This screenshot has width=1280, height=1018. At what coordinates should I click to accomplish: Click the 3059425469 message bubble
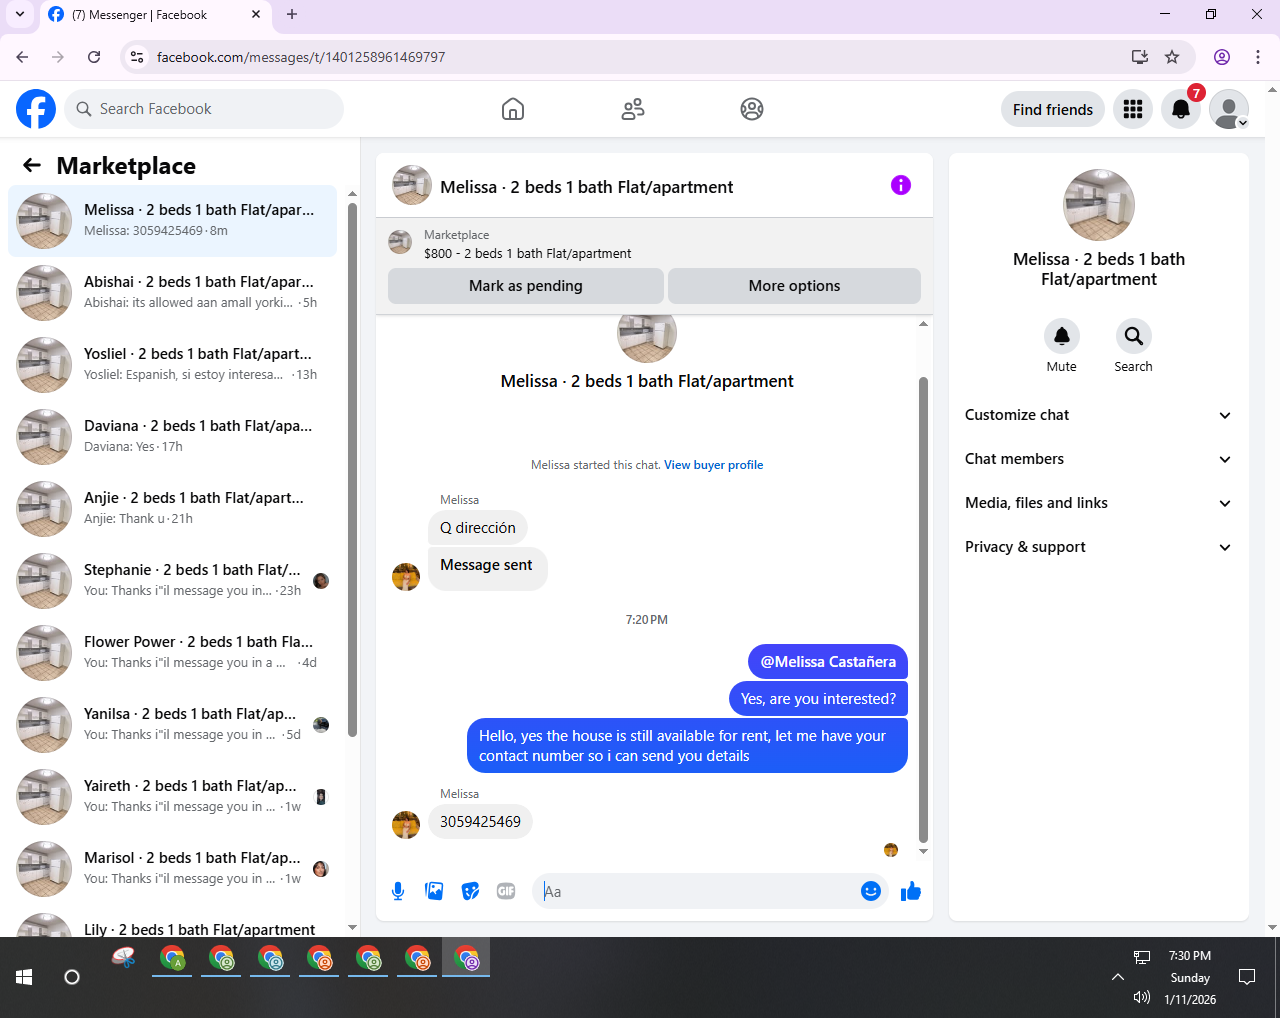(481, 822)
